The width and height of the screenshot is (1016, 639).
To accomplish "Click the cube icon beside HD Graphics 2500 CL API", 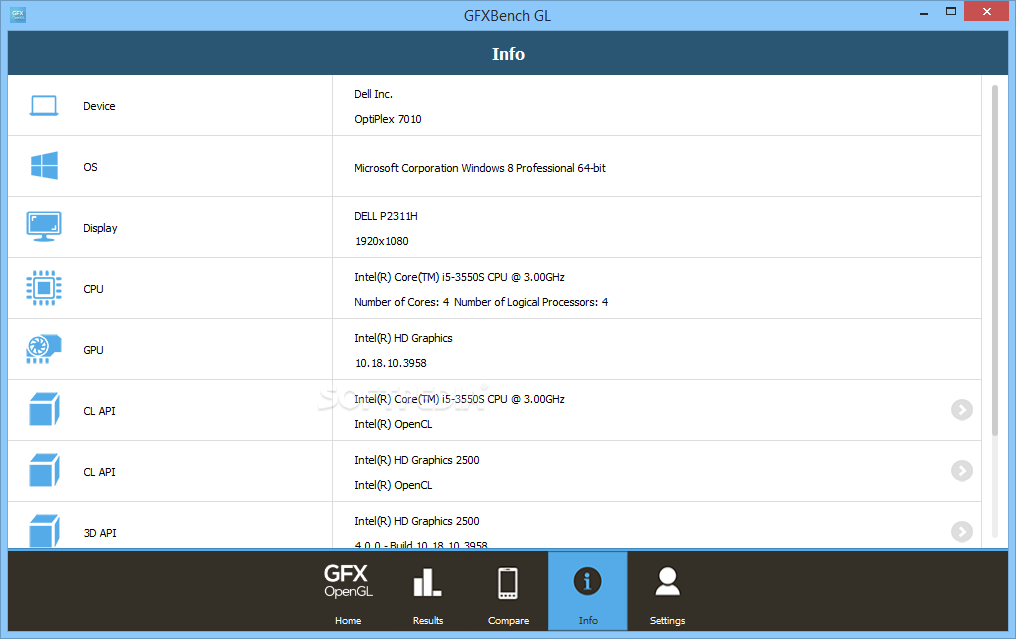I will click(44, 471).
